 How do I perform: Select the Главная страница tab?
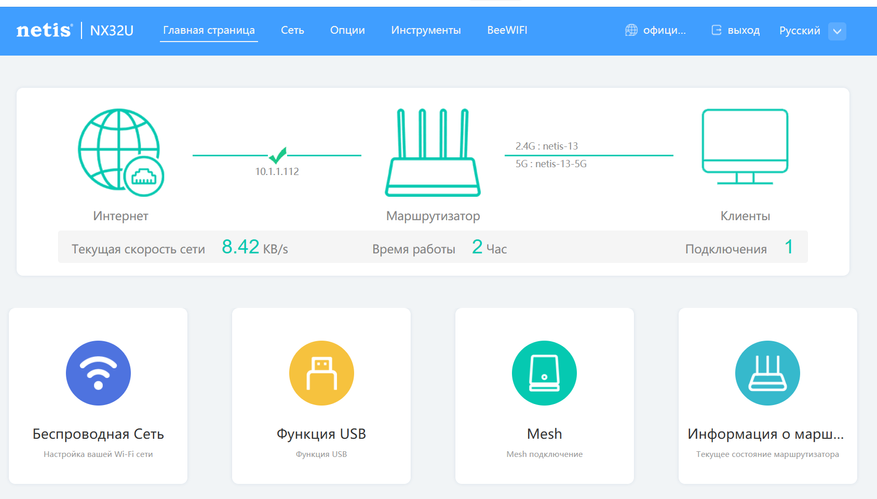(x=209, y=31)
